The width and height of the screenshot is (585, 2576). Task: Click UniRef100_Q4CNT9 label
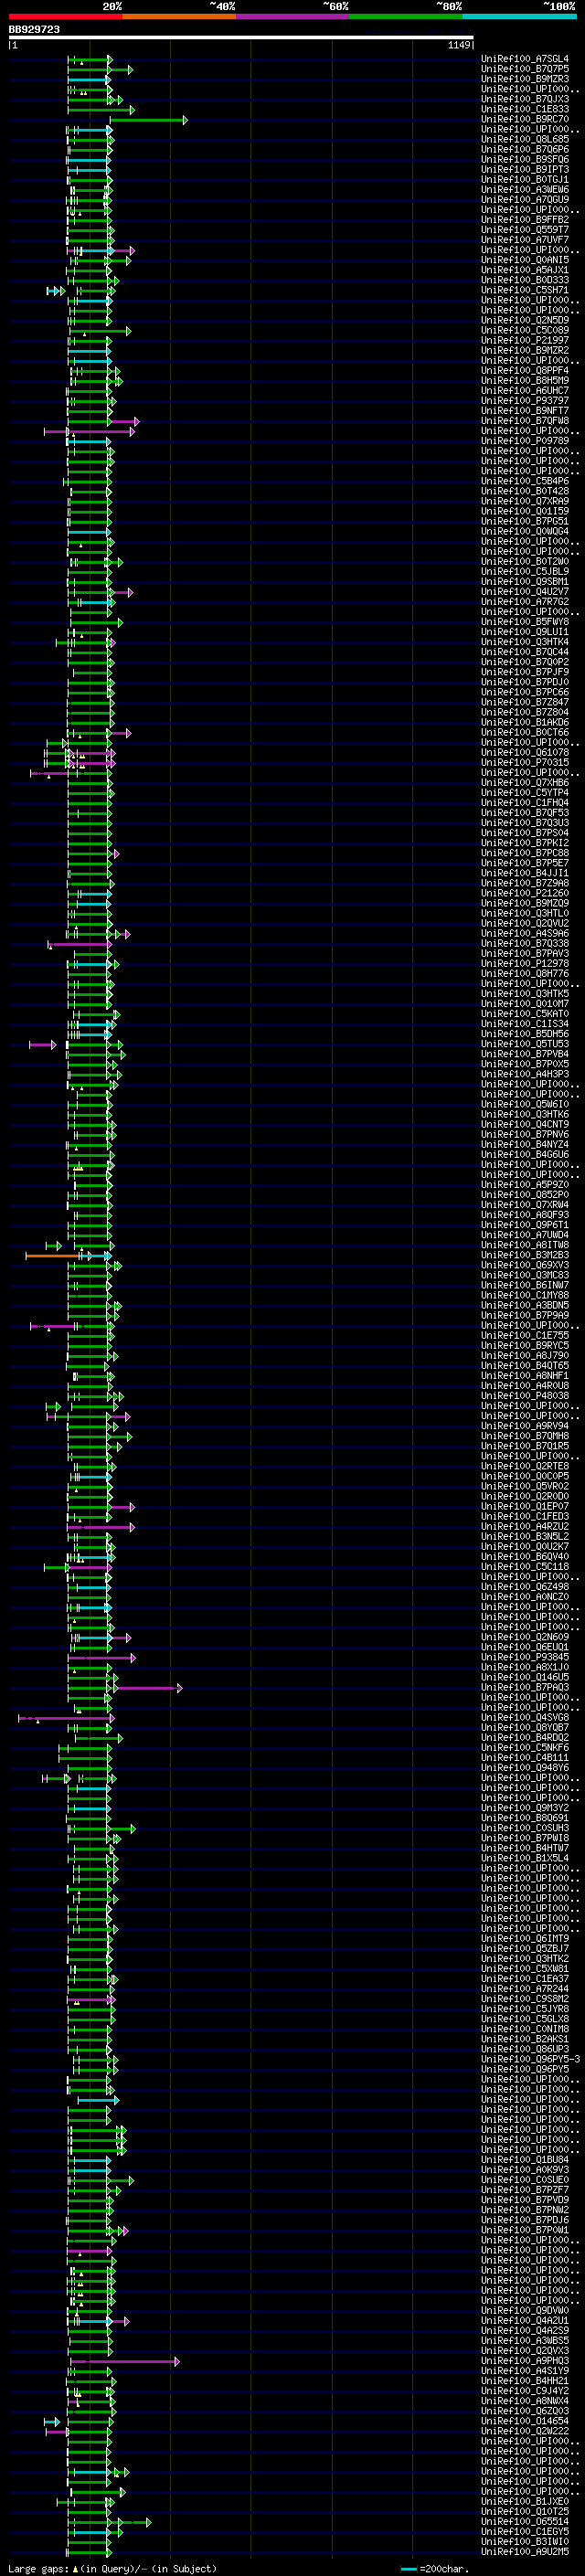(525, 1125)
